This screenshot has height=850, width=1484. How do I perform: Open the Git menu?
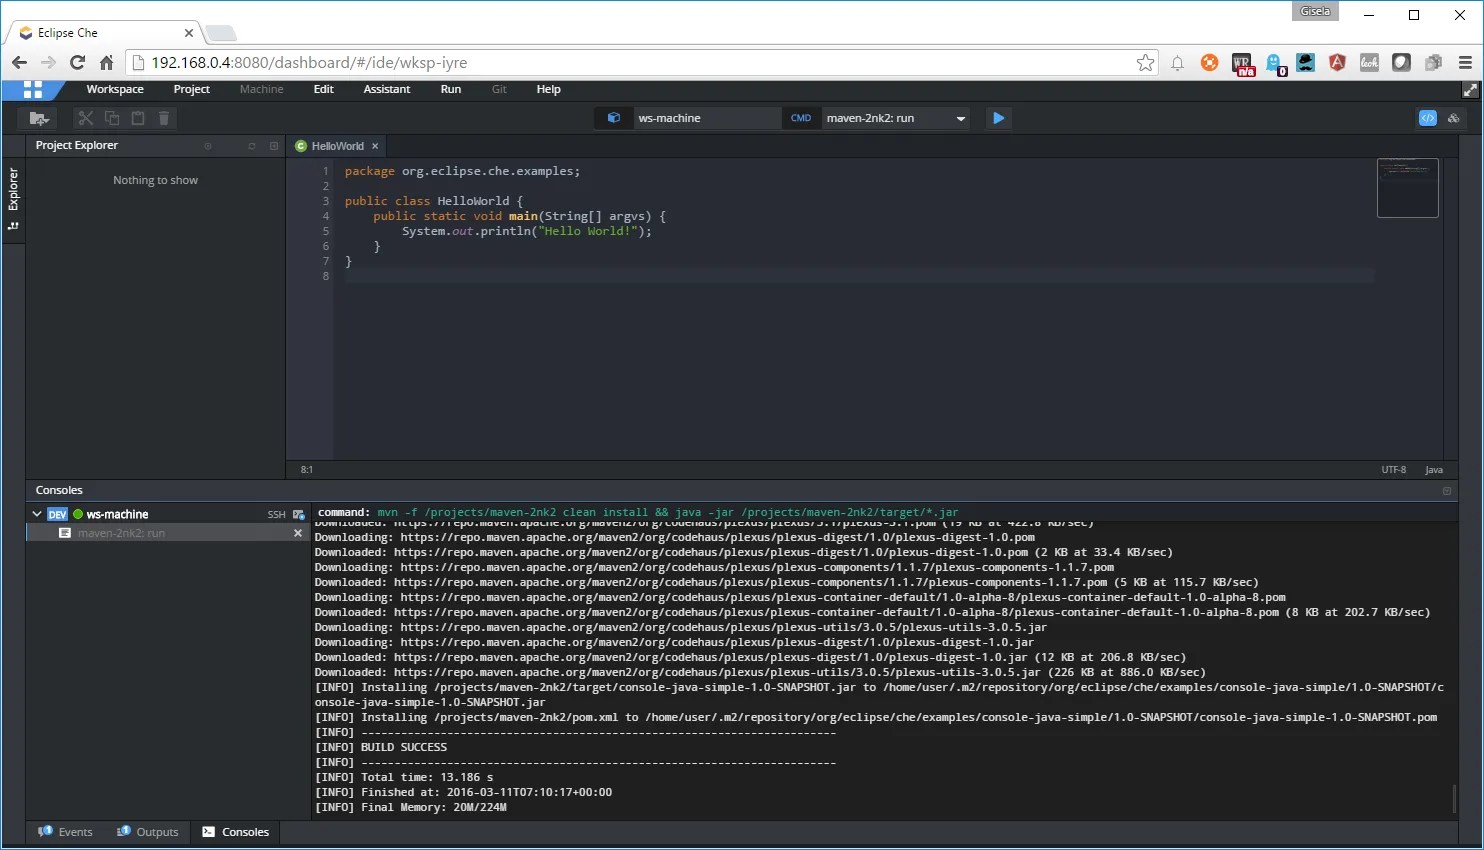[499, 89]
